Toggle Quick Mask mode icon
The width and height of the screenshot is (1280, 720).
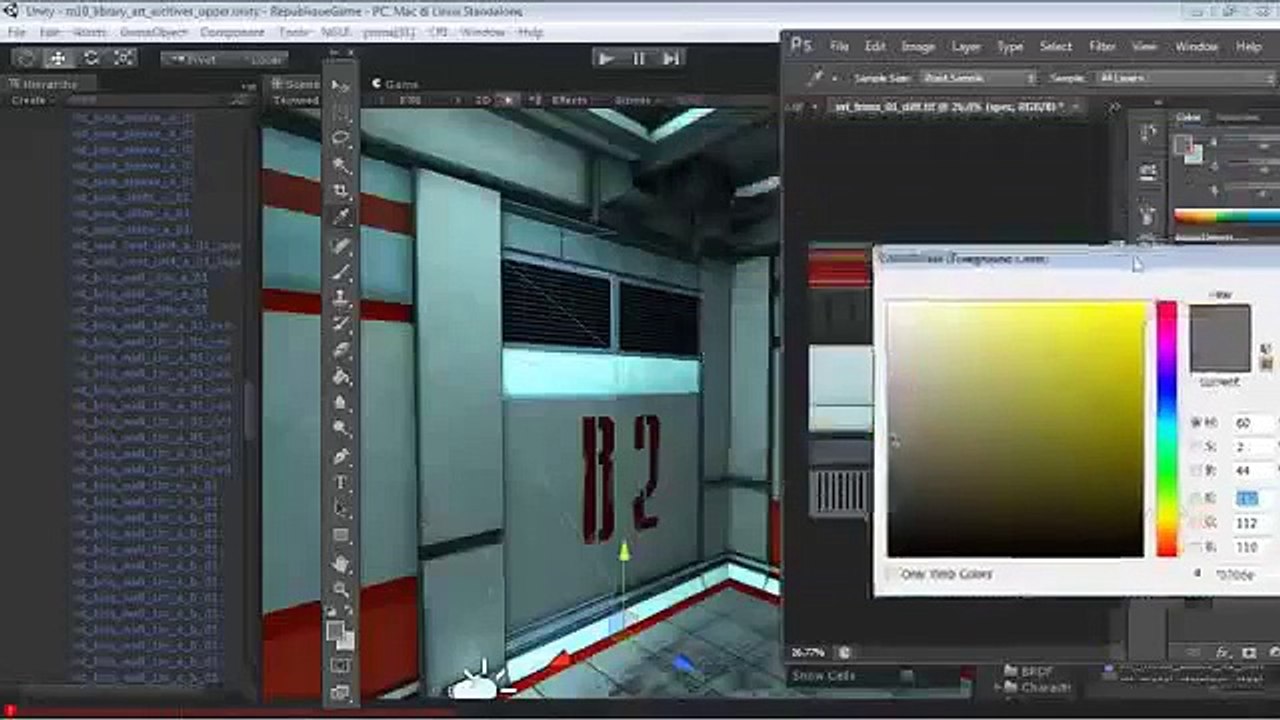point(341,664)
